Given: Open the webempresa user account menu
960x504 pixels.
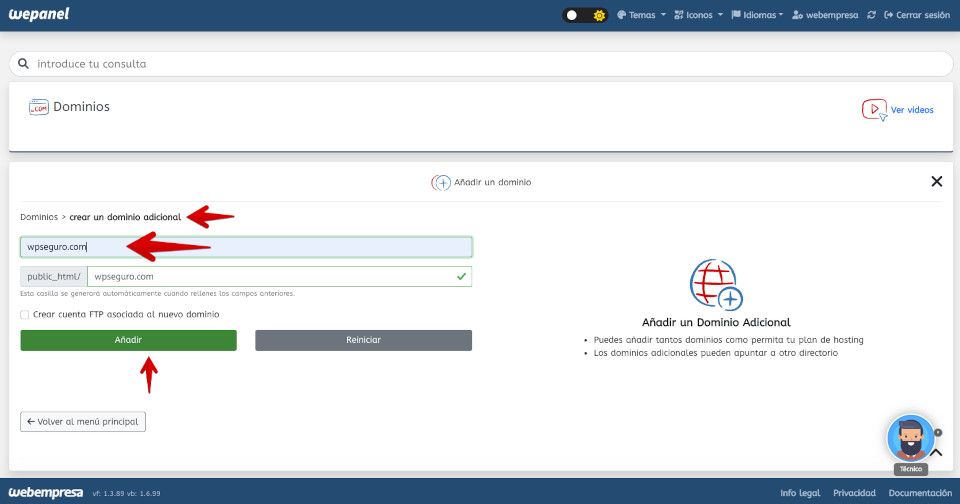Looking at the screenshot, I should point(825,15).
